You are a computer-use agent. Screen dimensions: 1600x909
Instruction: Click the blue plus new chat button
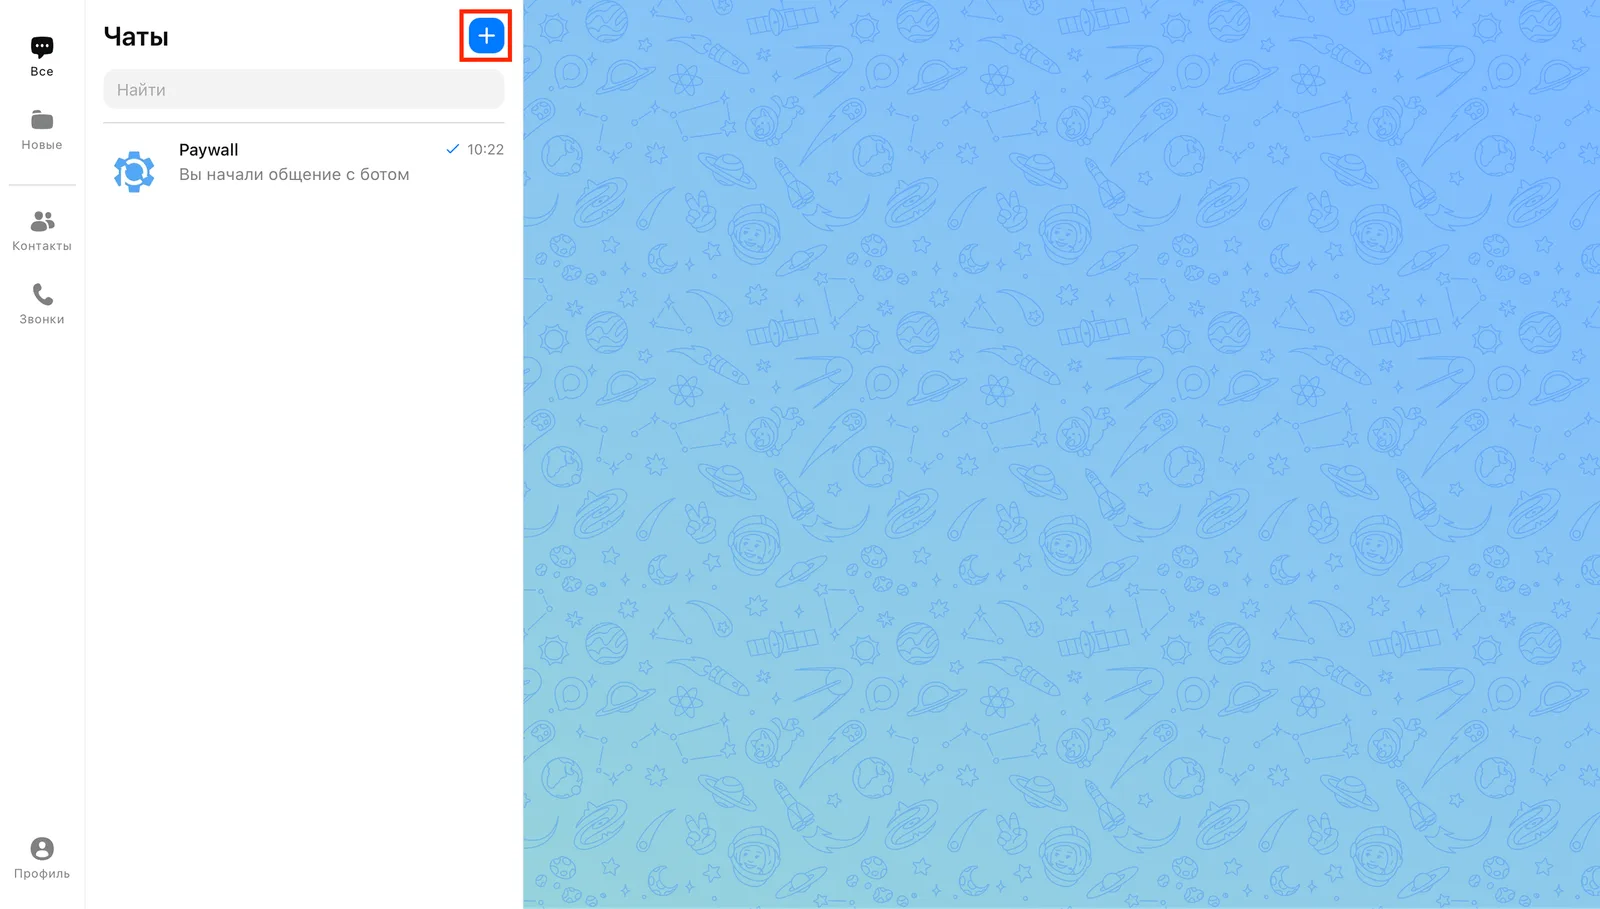(x=486, y=36)
